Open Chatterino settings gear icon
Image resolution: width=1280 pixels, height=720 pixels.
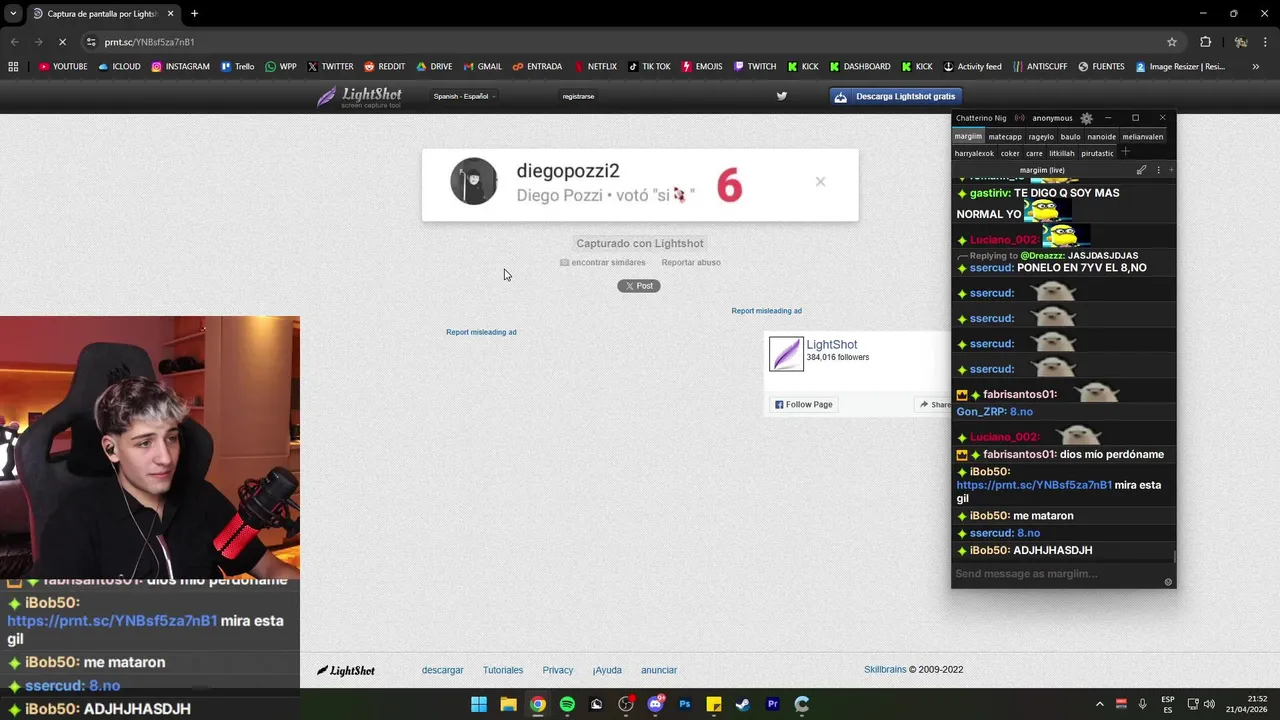(x=1087, y=118)
